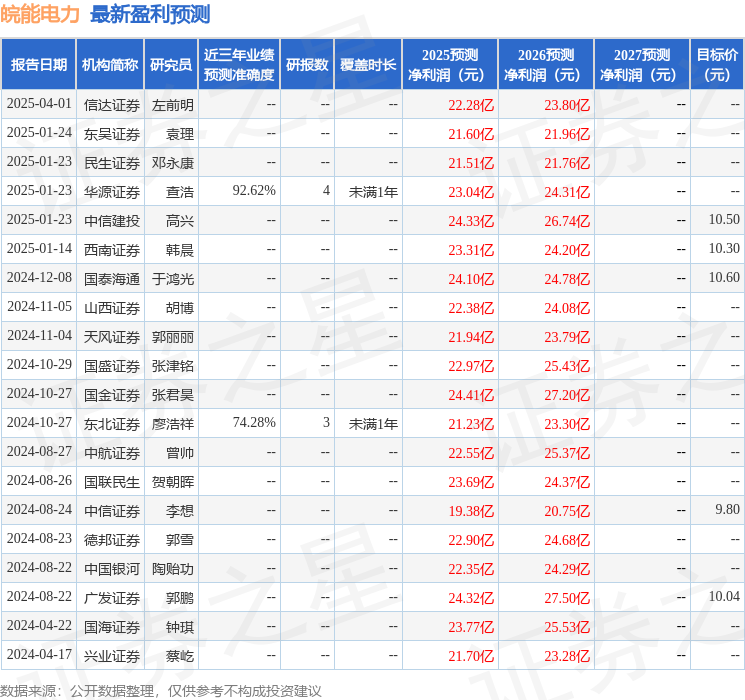Select analyst 左前明
The height and width of the screenshot is (700, 745).
click(x=172, y=105)
